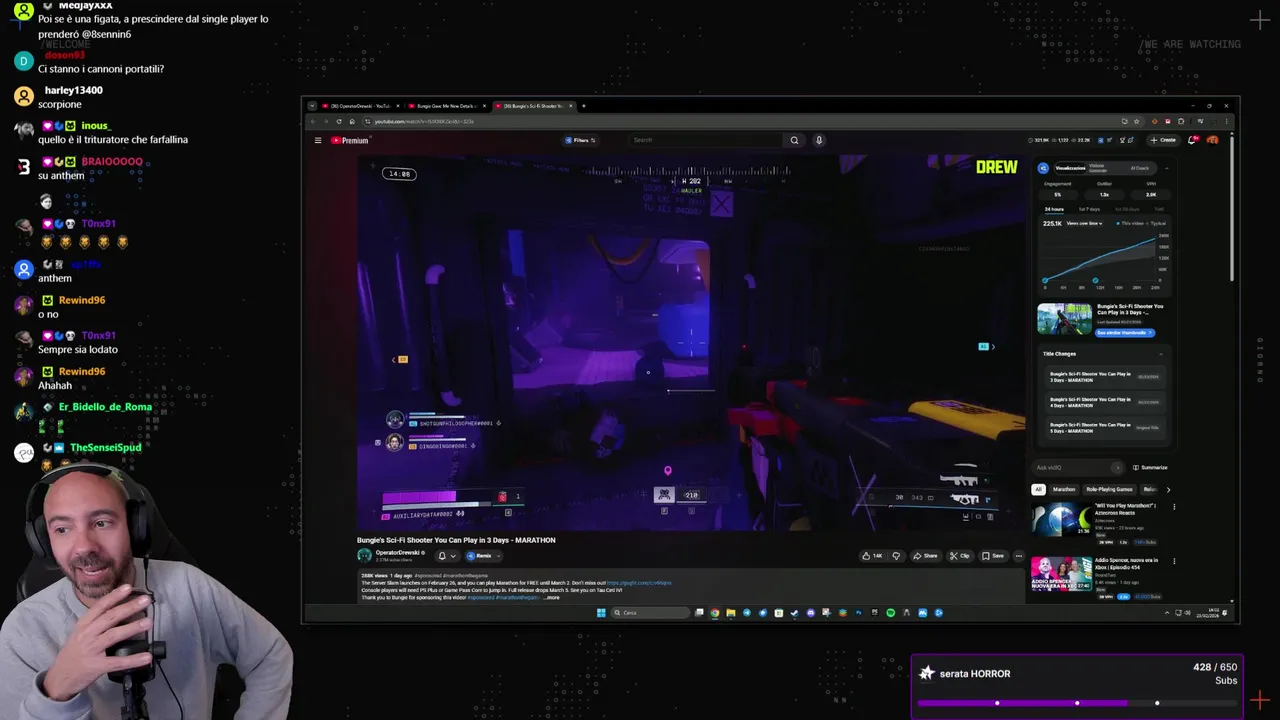Open 'Addio Spencer' video thumbnail
Screen dimensions: 1280x720
tap(1061, 574)
